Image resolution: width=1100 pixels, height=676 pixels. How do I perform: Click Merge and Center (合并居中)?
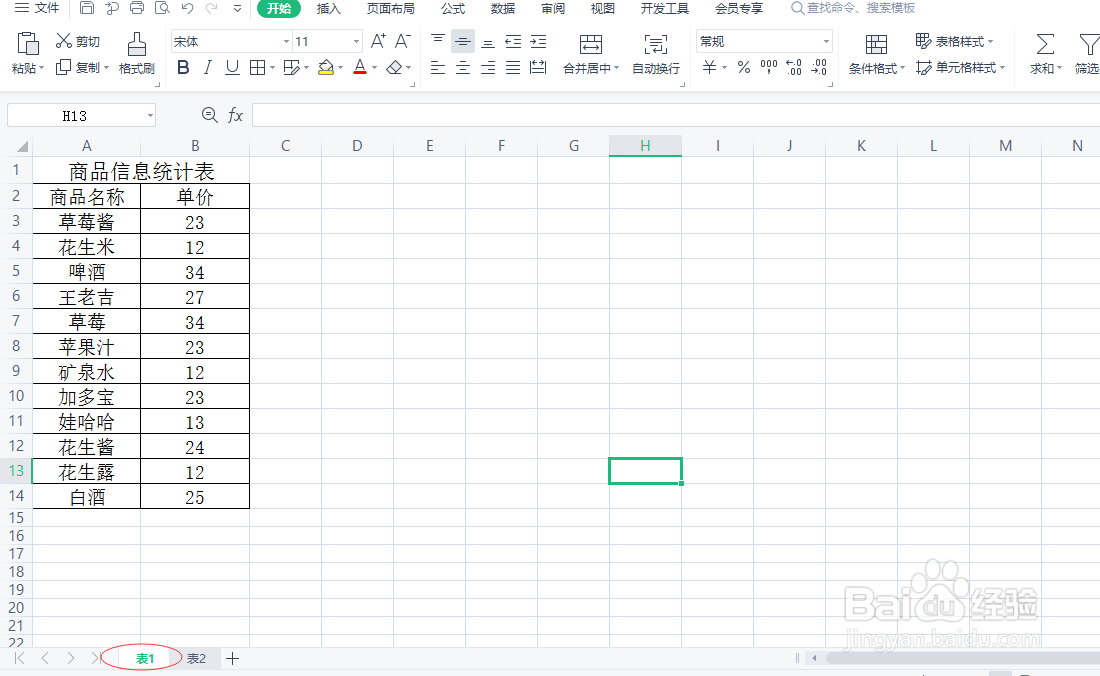[x=591, y=55]
